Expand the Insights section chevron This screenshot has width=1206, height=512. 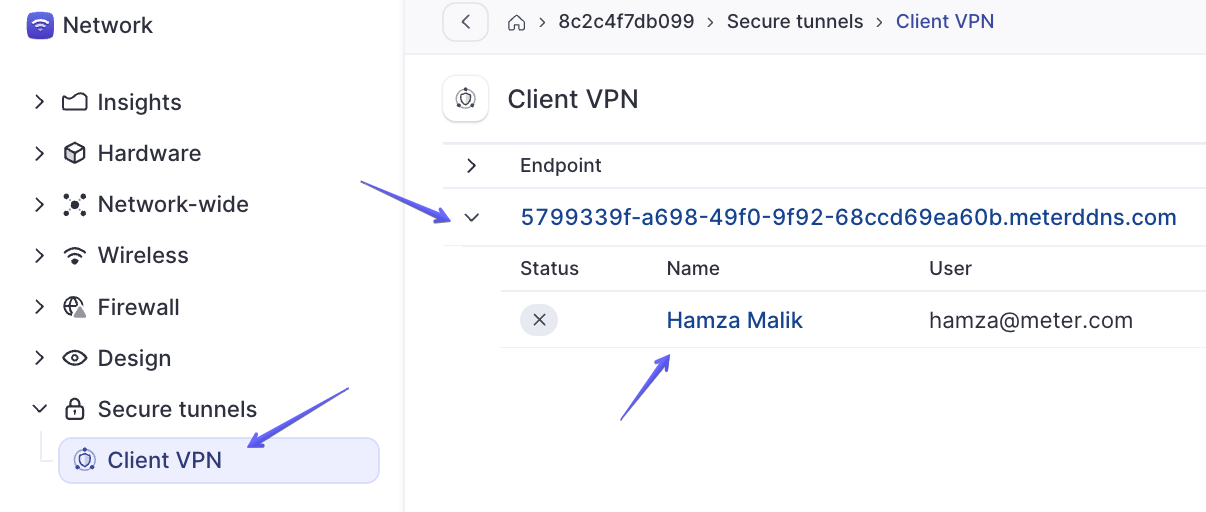39,102
